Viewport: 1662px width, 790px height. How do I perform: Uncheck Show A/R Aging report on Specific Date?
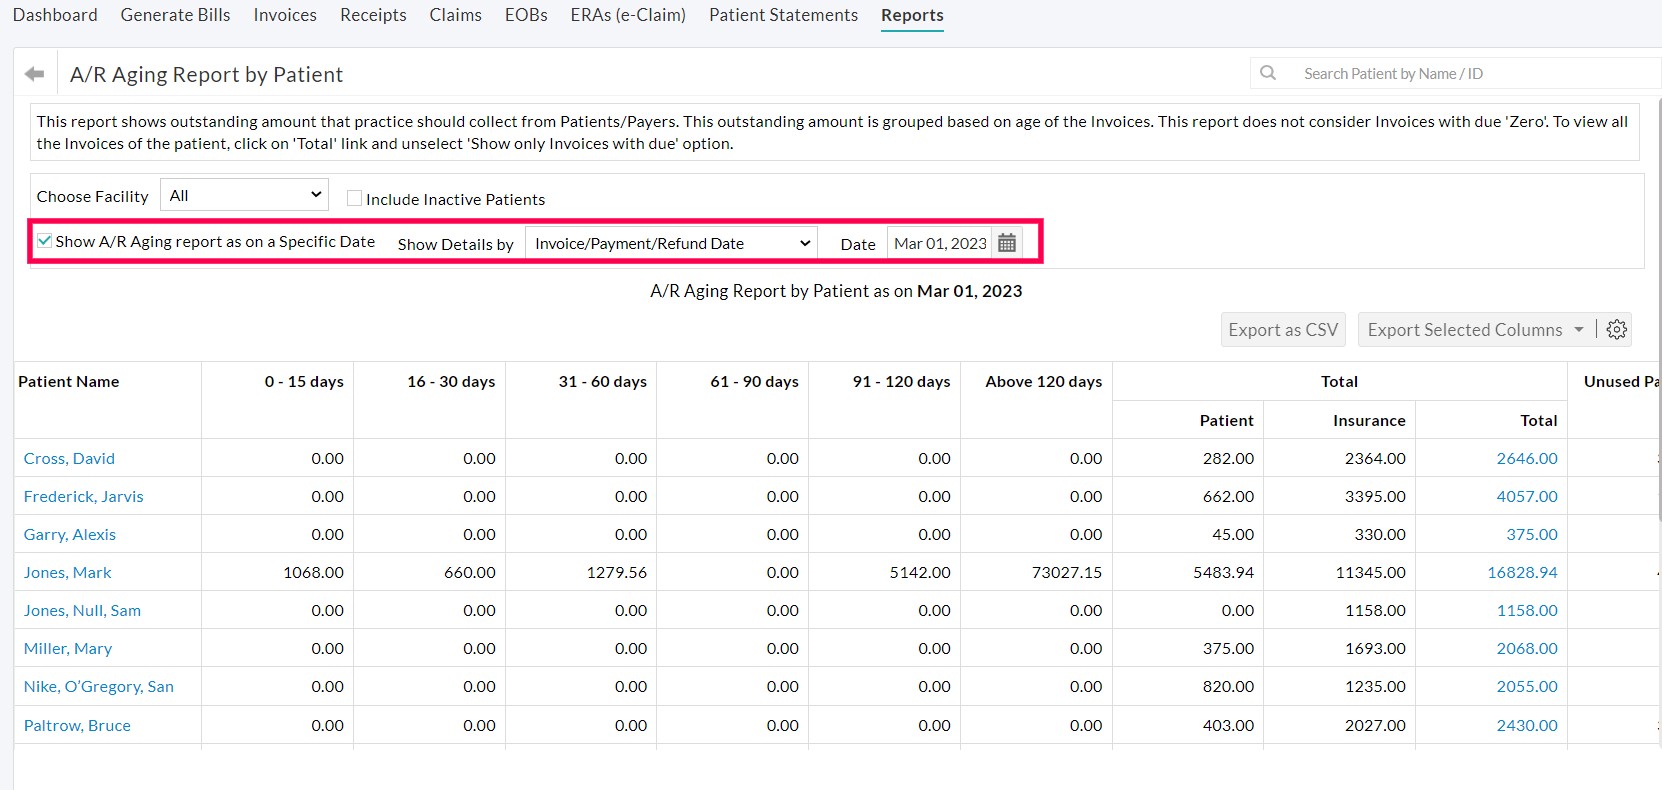point(45,241)
